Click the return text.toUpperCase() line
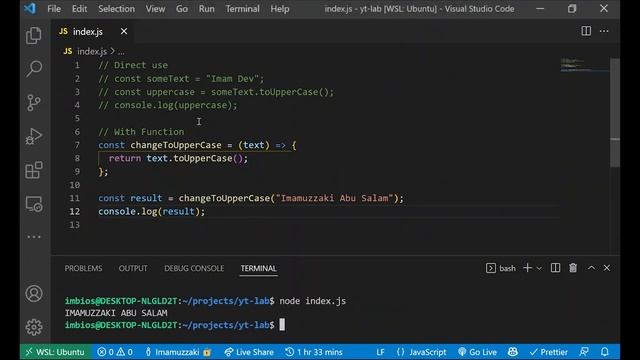 [178, 158]
